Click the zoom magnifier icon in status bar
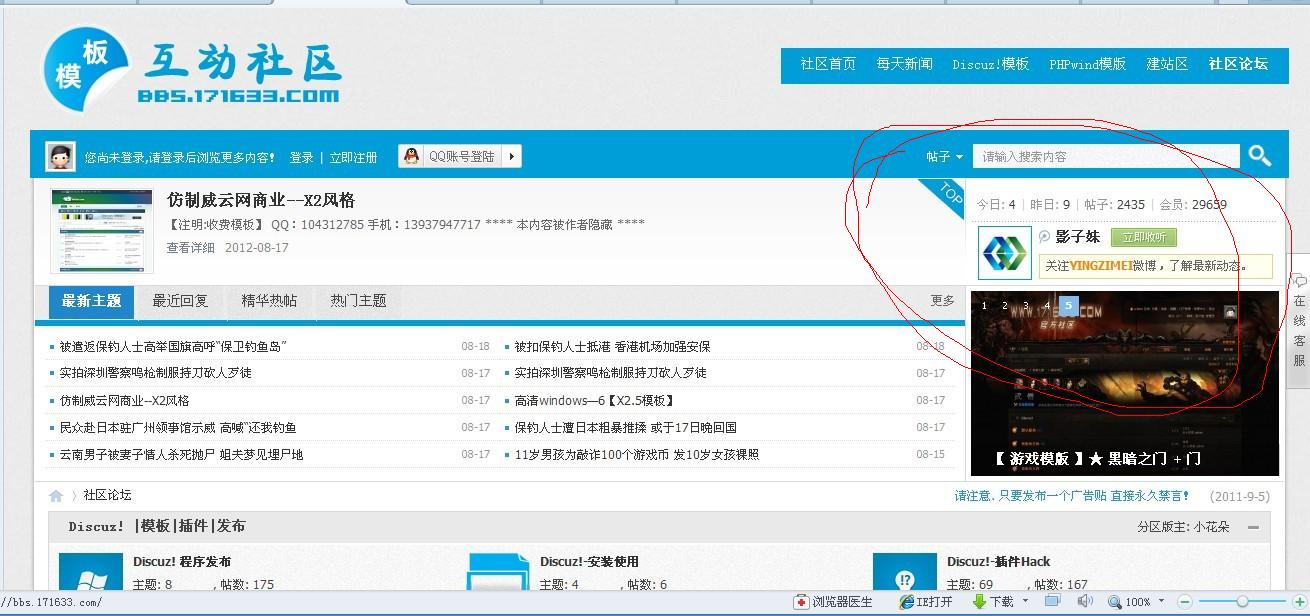The image size is (1310, 616). [x=1113, y=602]
